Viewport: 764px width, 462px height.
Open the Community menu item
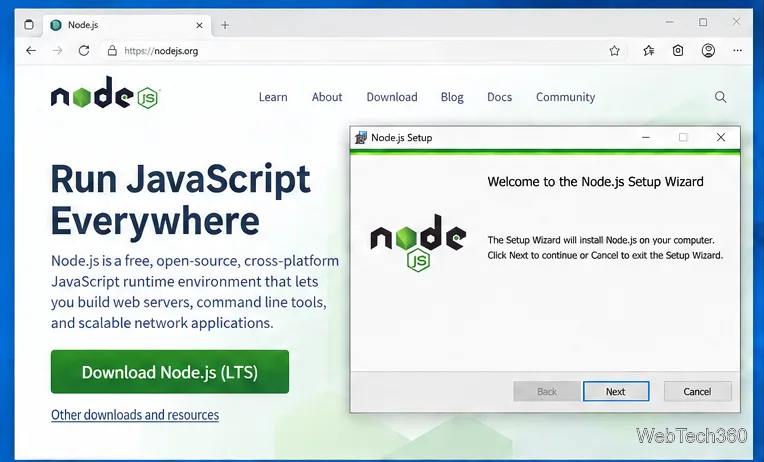(x=565, y=97)
